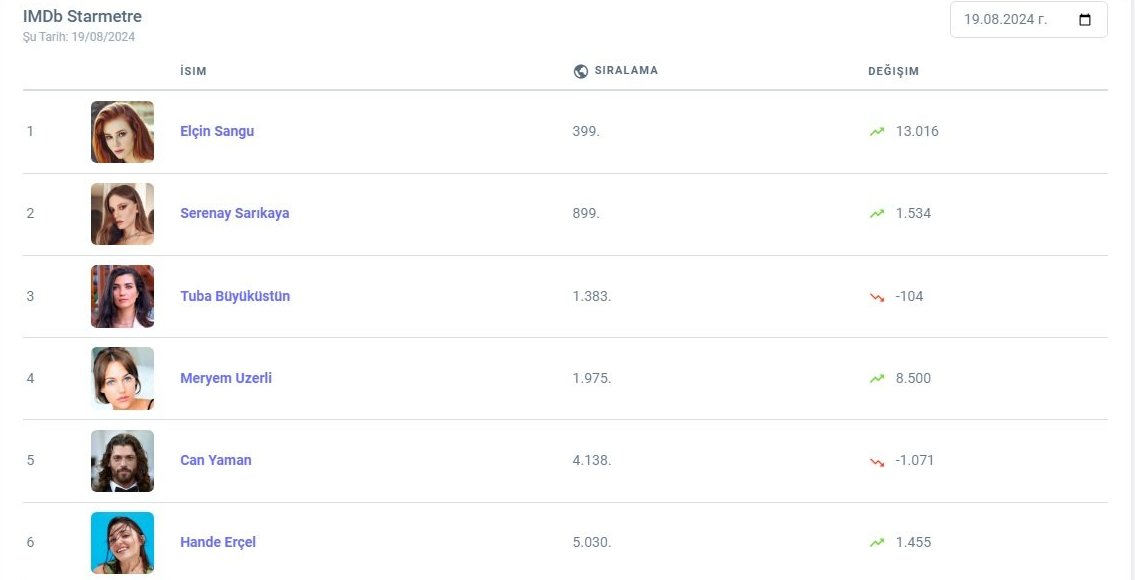
Task: Open Elçin Sangu's profile link
Action: [x=217, y=131]
